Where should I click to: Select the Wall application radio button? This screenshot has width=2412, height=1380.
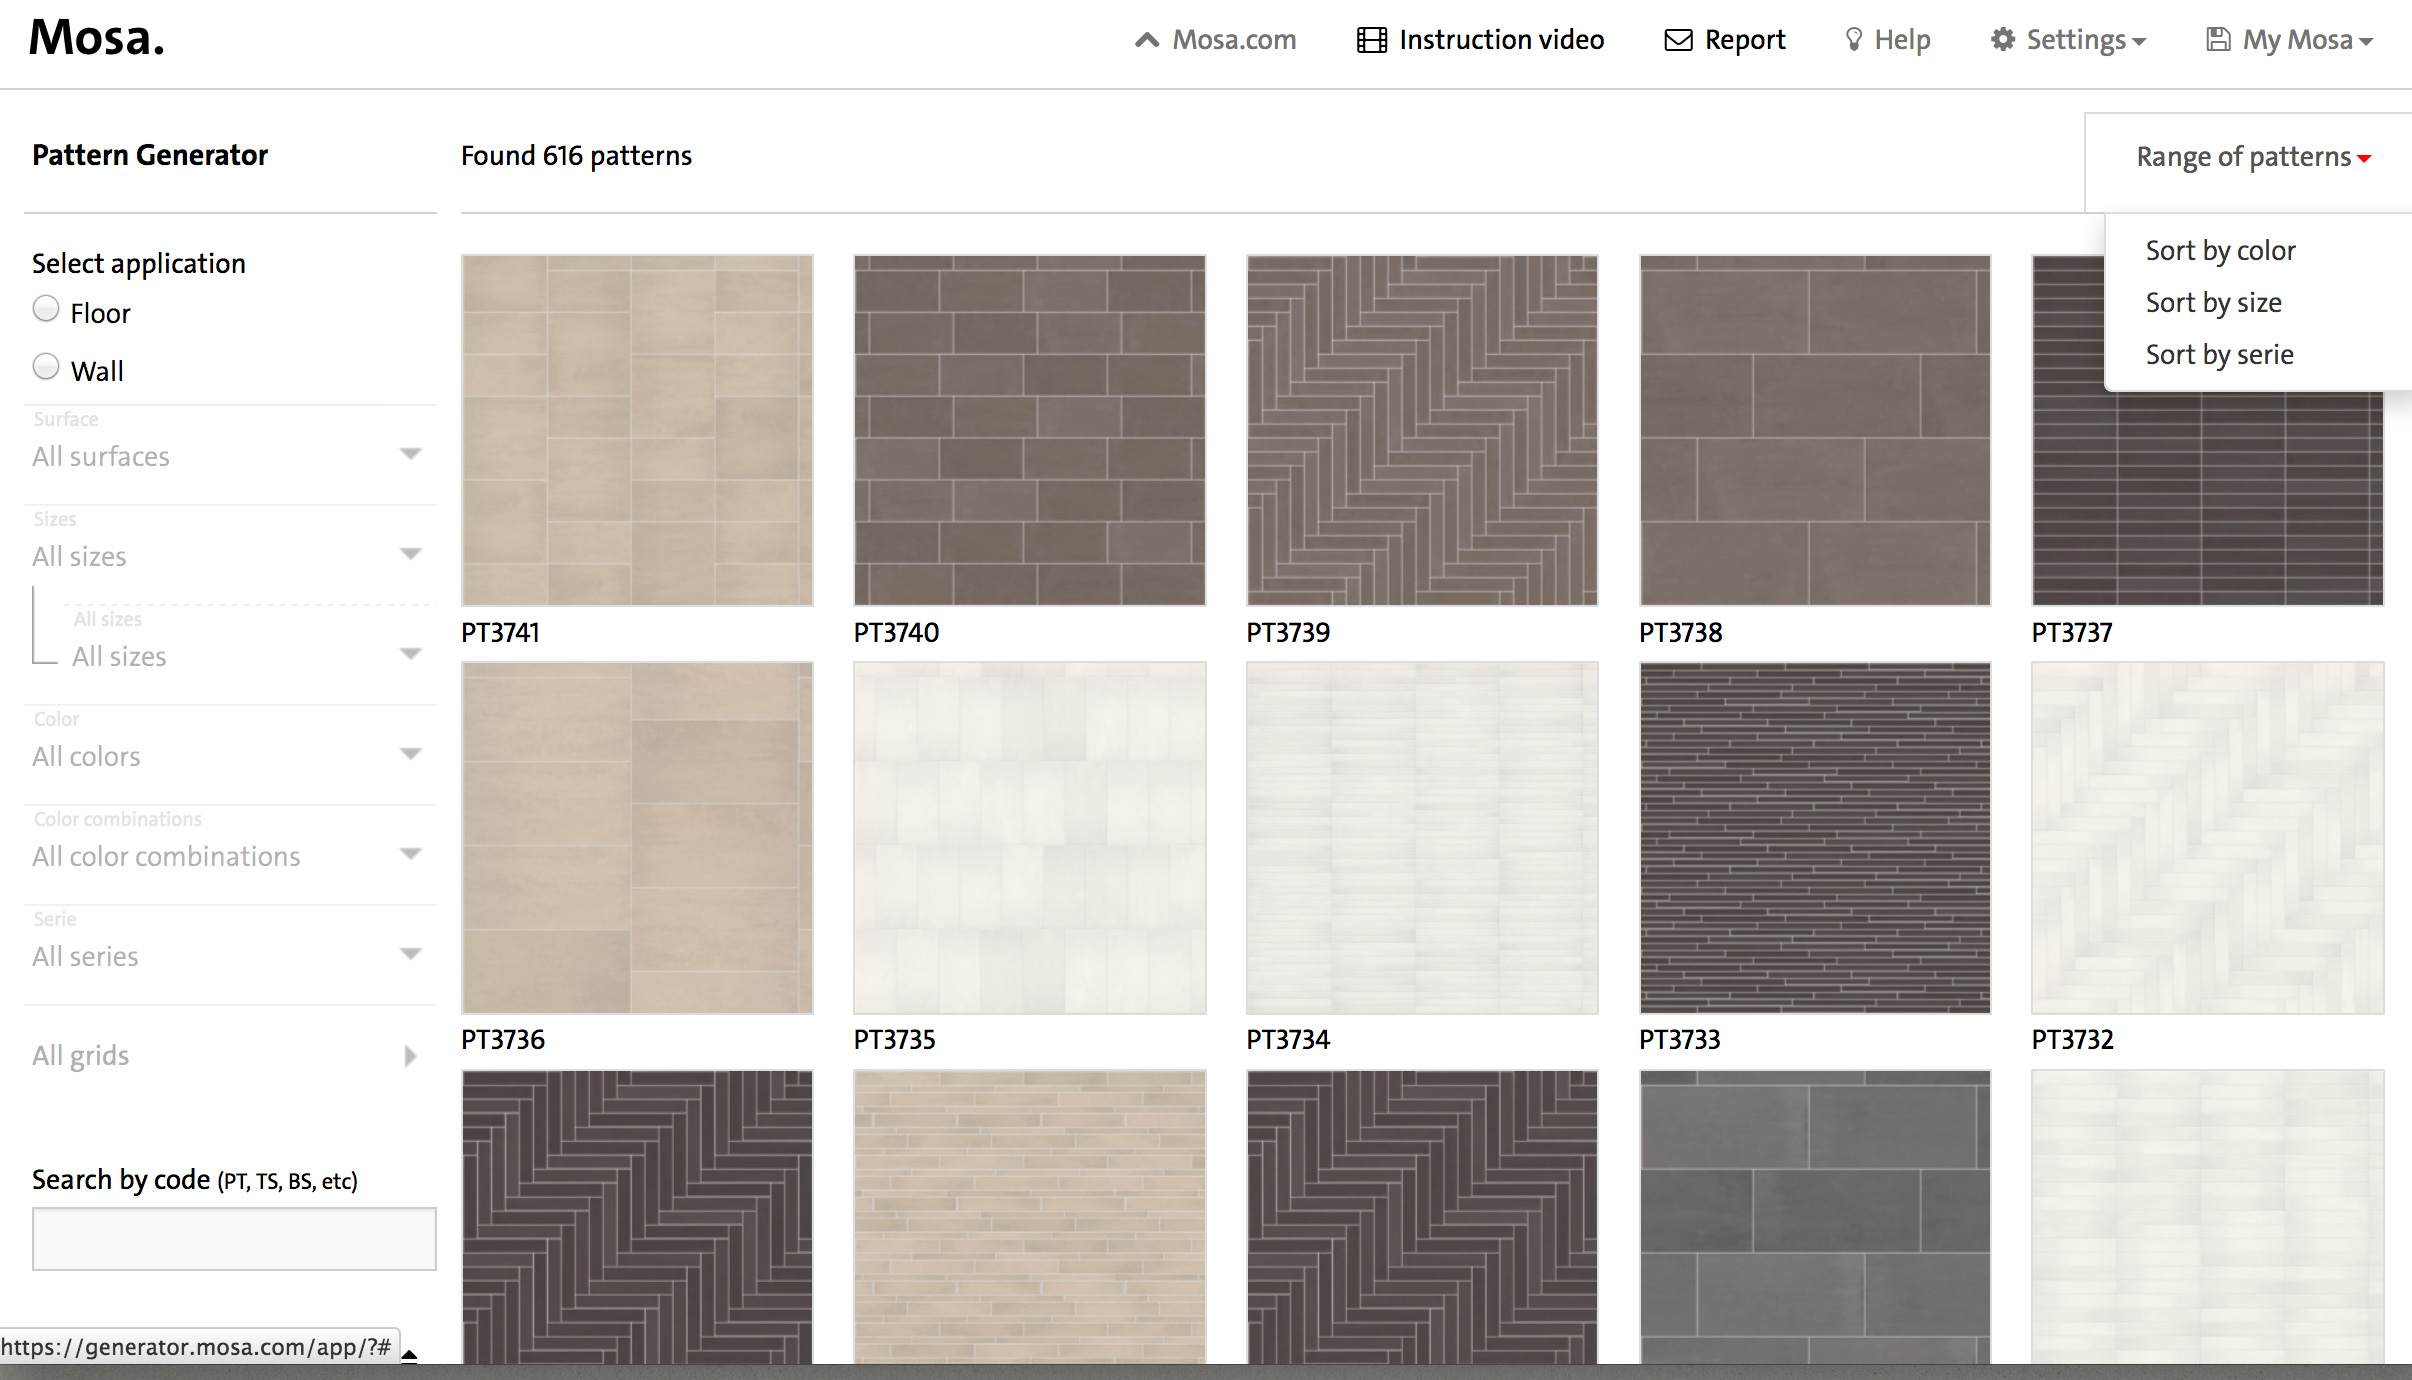[x=46, y=367]
